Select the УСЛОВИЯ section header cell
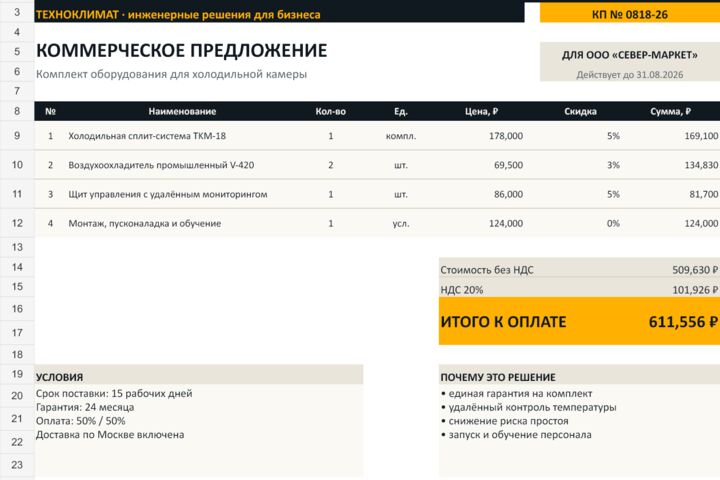The image size is (720, 480). coord(198,377)
